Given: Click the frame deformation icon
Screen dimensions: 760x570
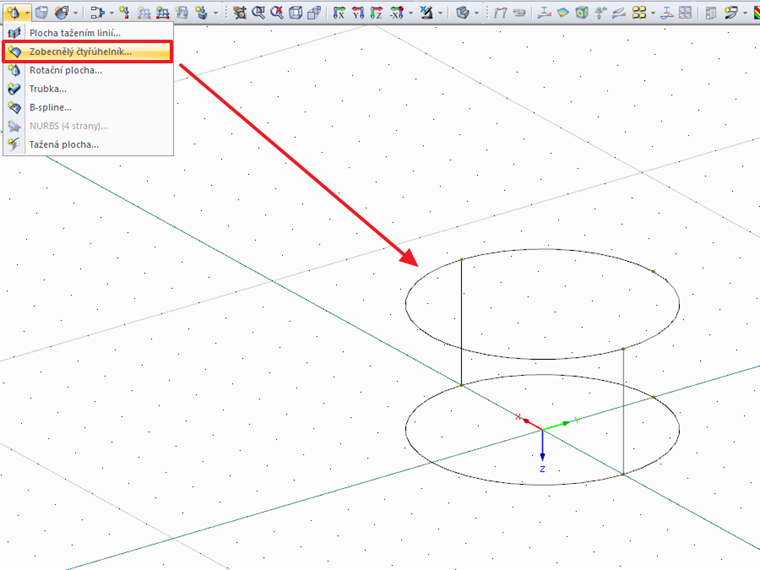Looking at the screenshot, I should tap(500, 12).
